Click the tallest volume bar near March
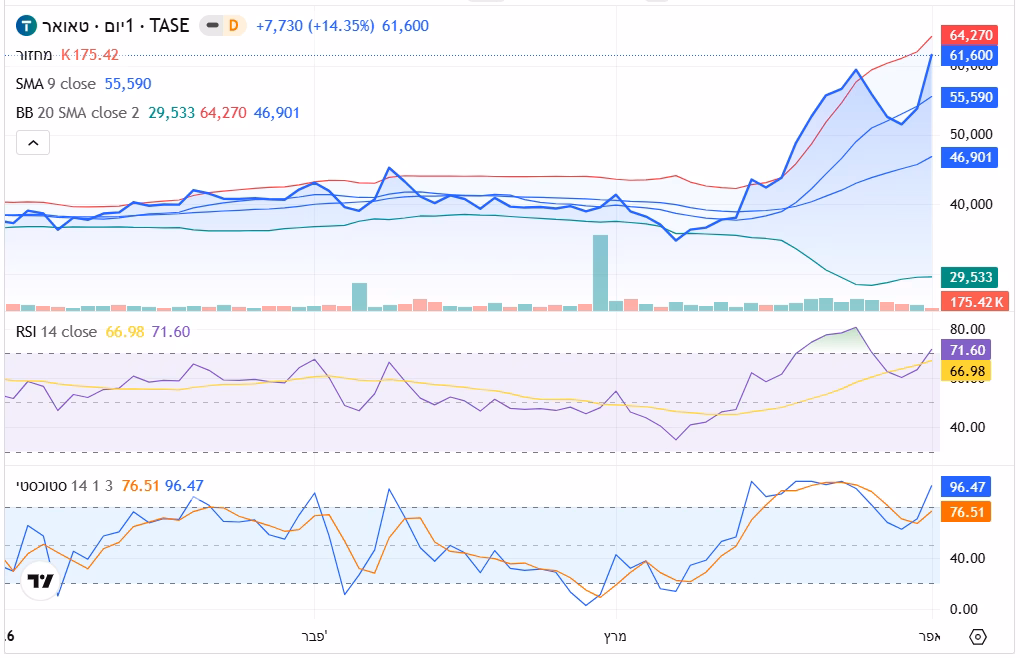The width and height of the screenshot is (1020, 658). point(600,272)
